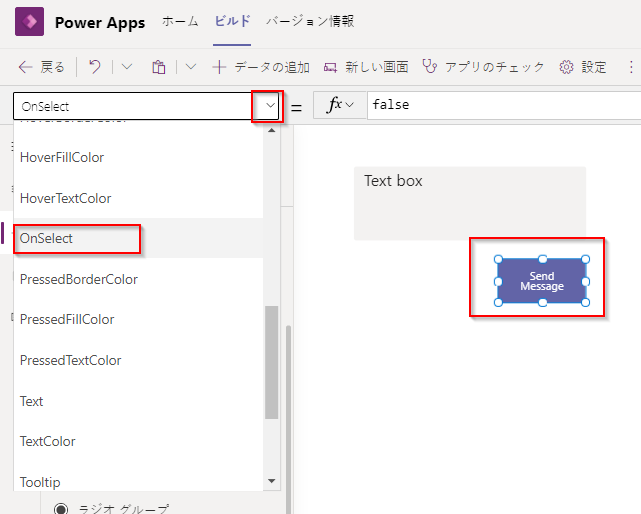This screenshot has height=514, width=641.
Task: Click データの追加 to add data
Action: [261, 67]
